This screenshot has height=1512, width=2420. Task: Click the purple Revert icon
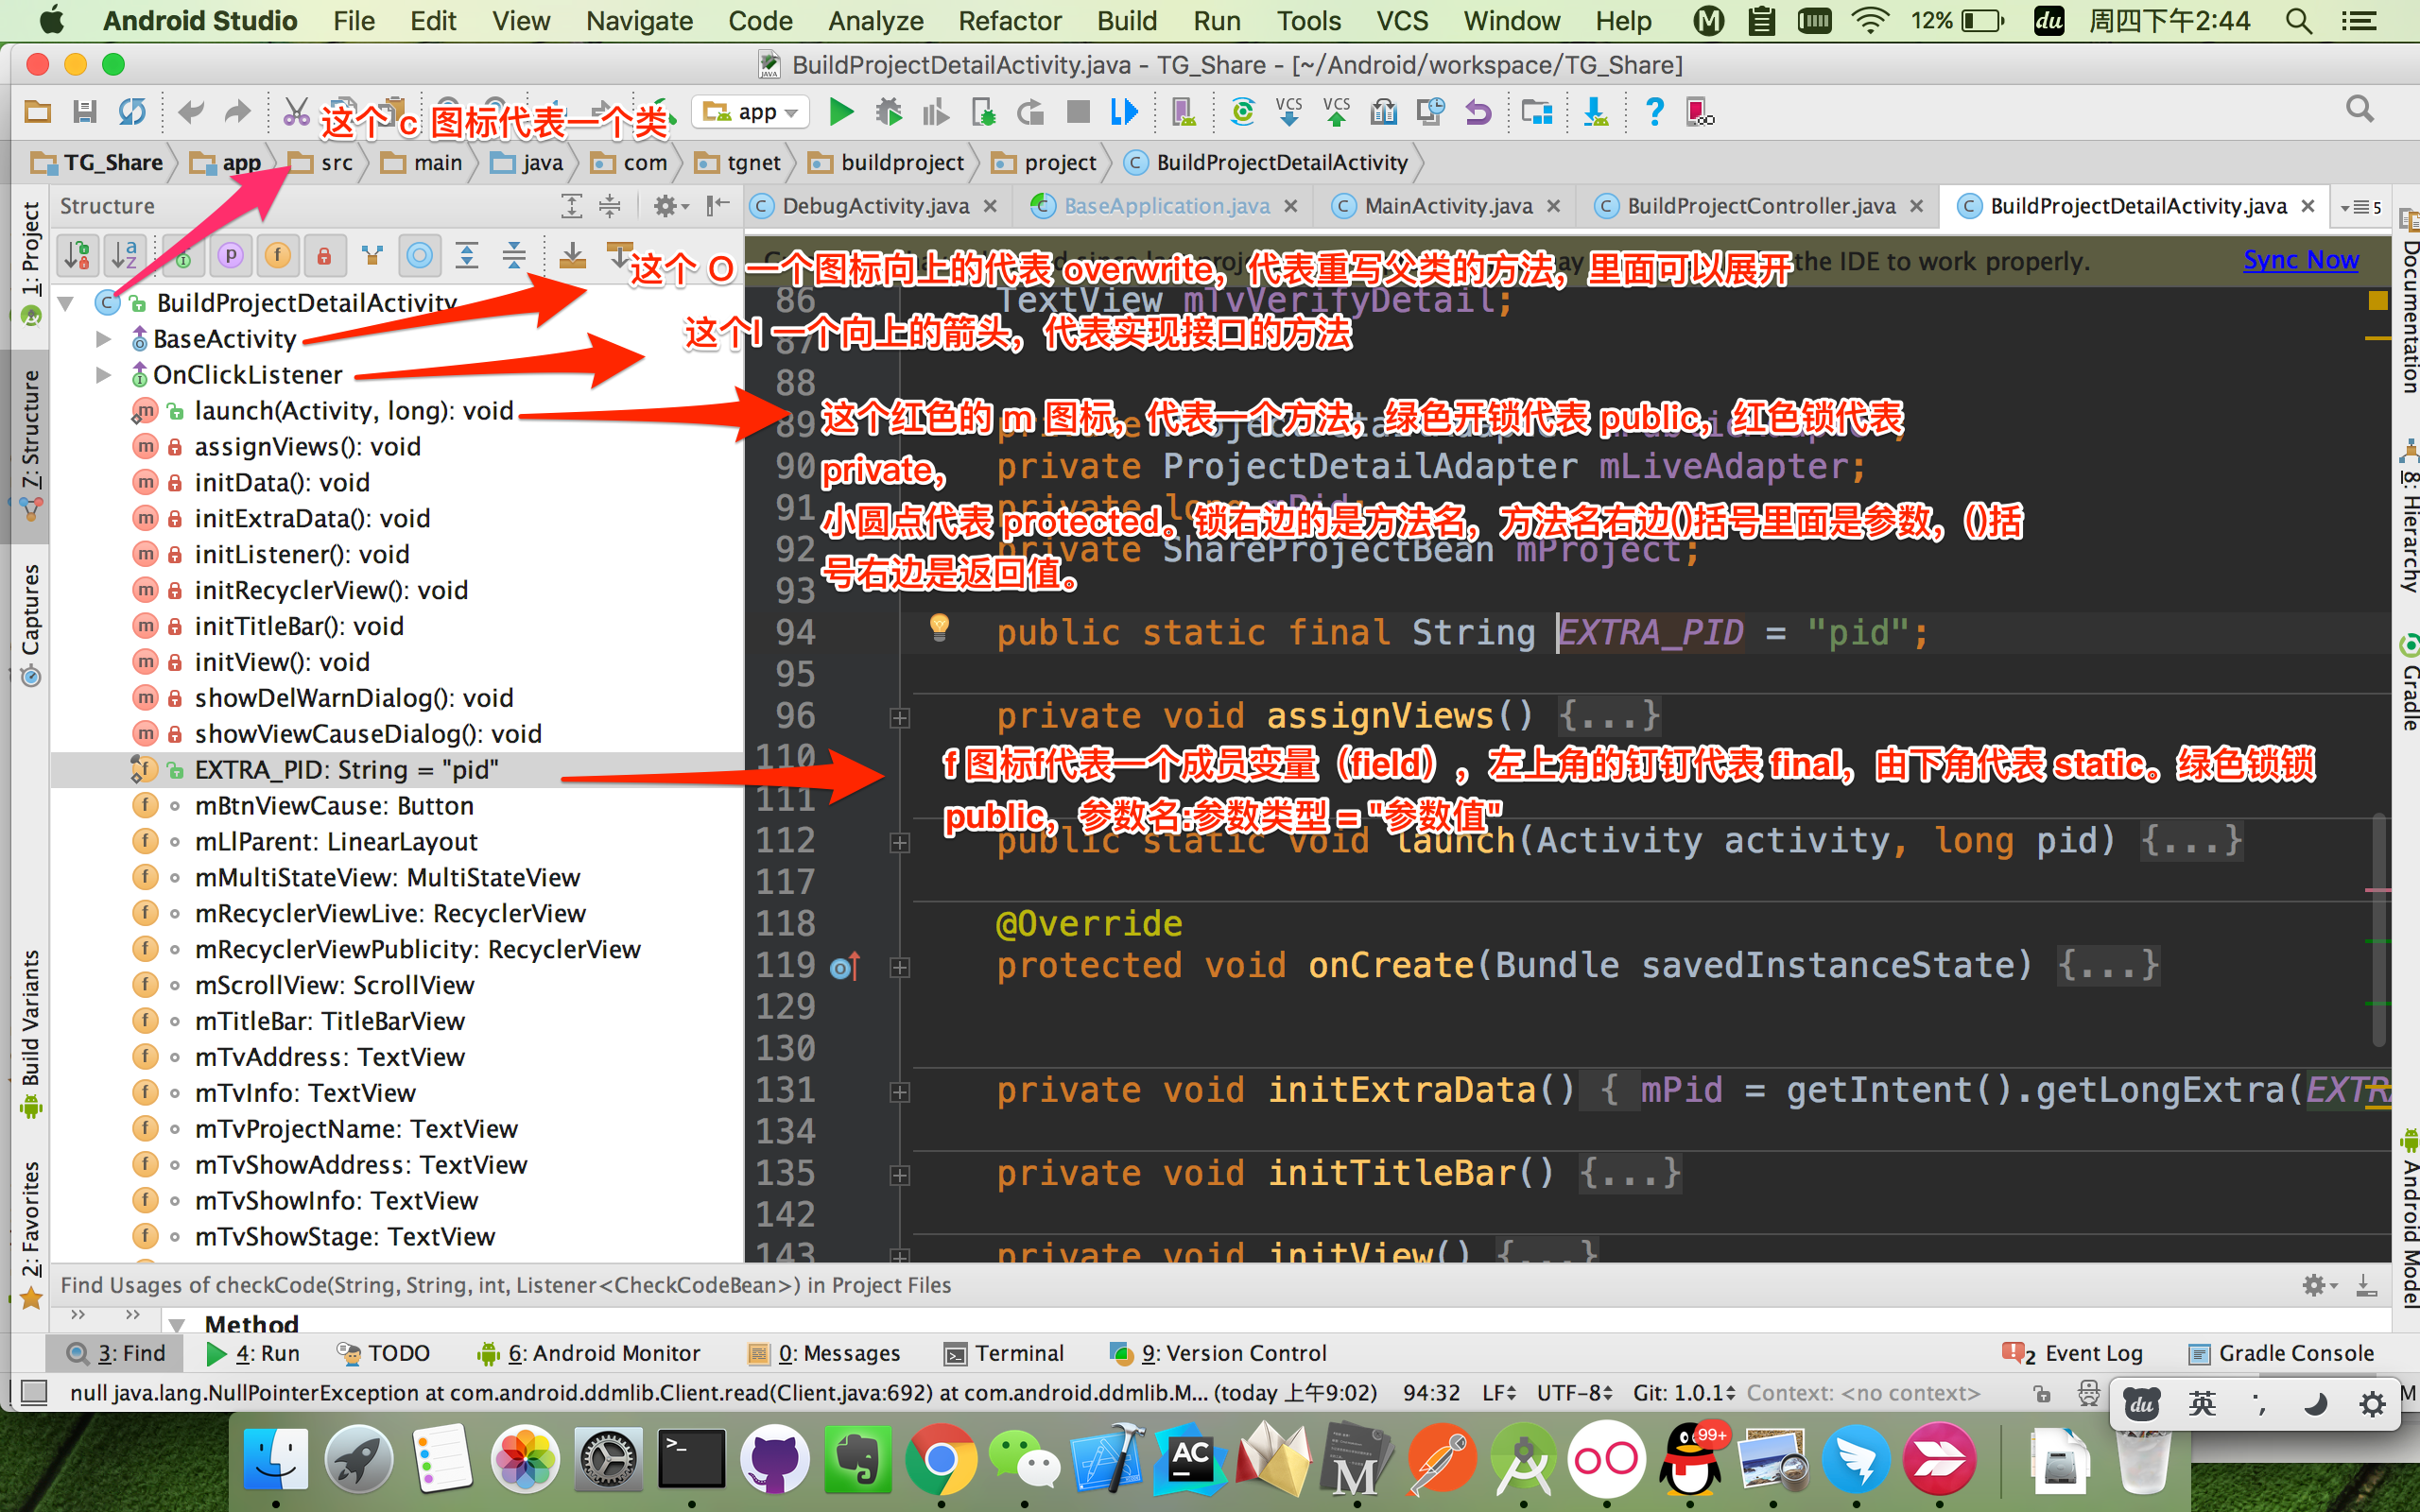point(1478,111)
